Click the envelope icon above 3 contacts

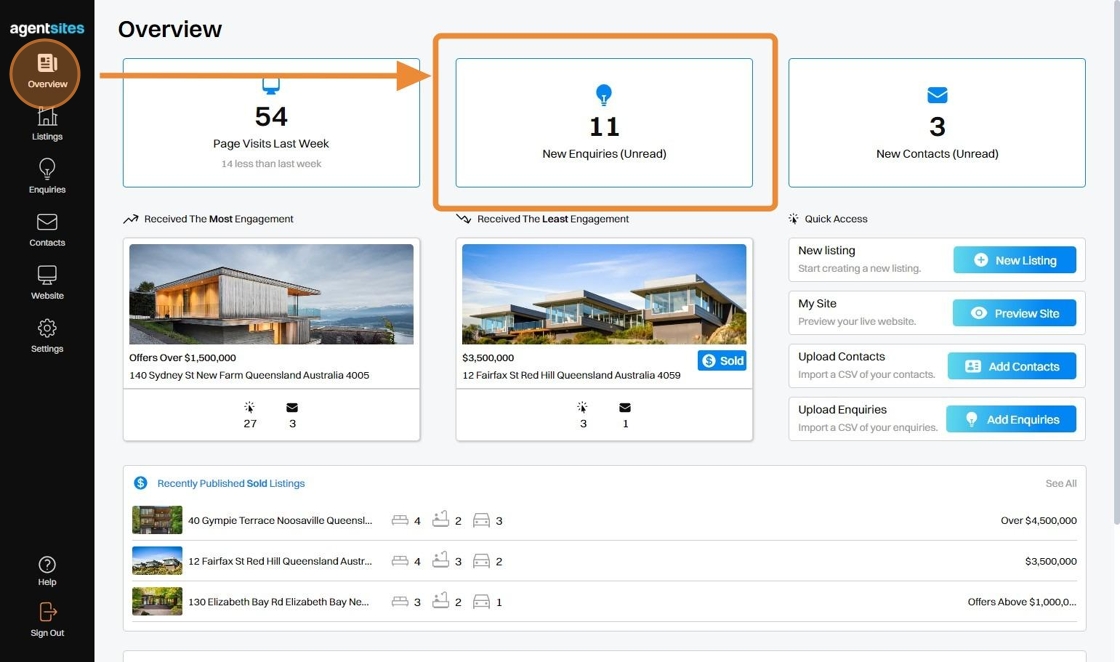(937, 94)
